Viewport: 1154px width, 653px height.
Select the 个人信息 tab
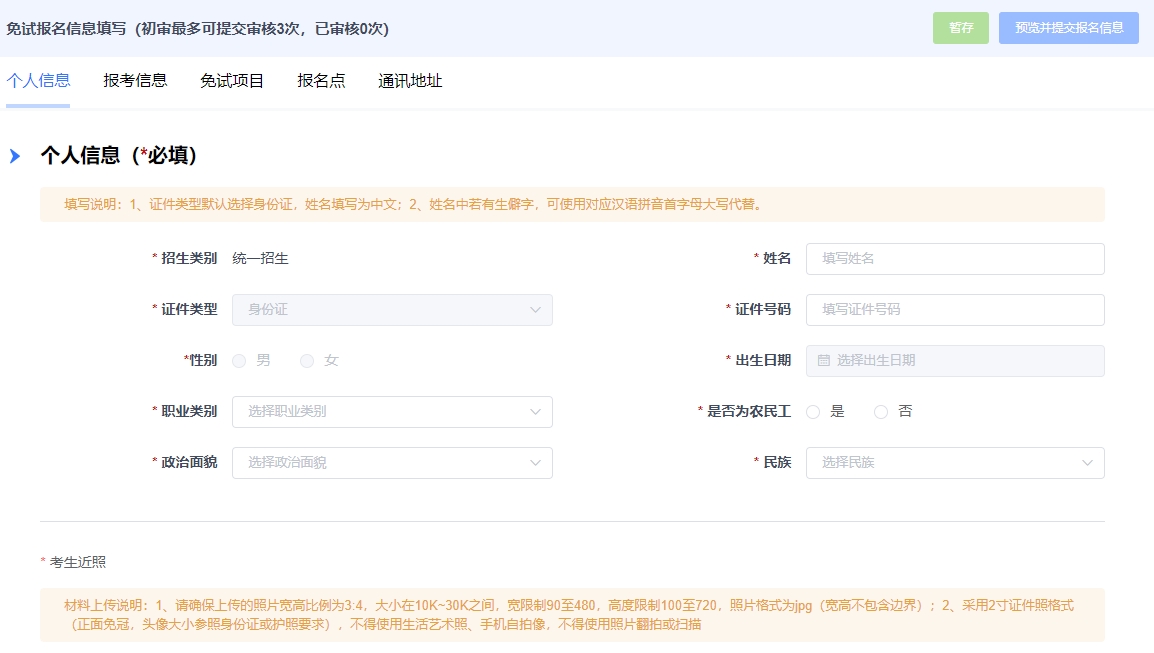point(38,81)
